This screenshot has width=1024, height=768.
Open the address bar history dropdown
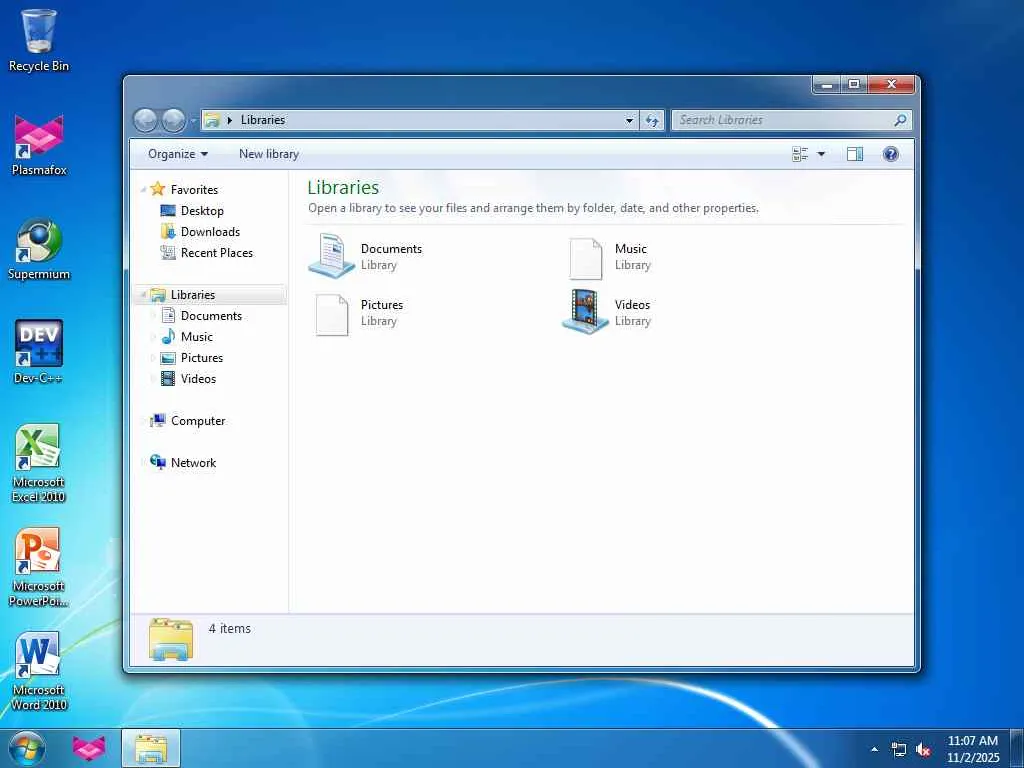[630, 120]
